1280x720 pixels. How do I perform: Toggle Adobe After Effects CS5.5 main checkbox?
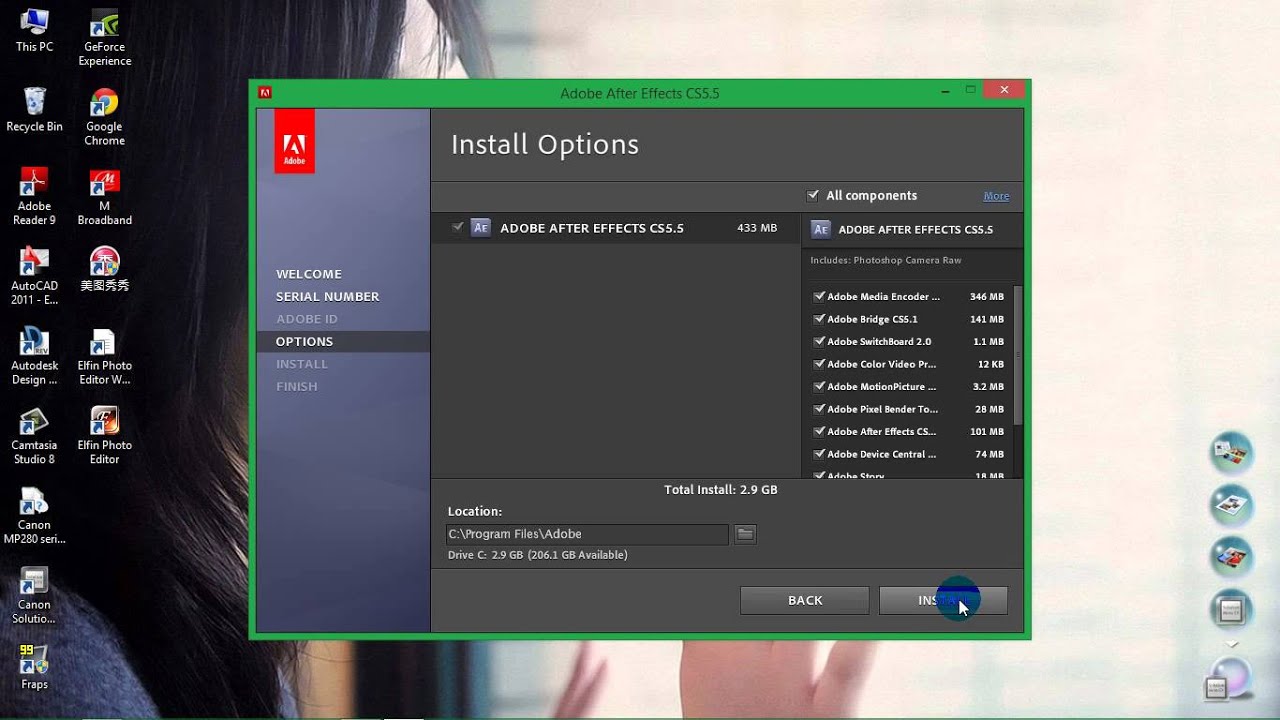(x=458, y=227)
